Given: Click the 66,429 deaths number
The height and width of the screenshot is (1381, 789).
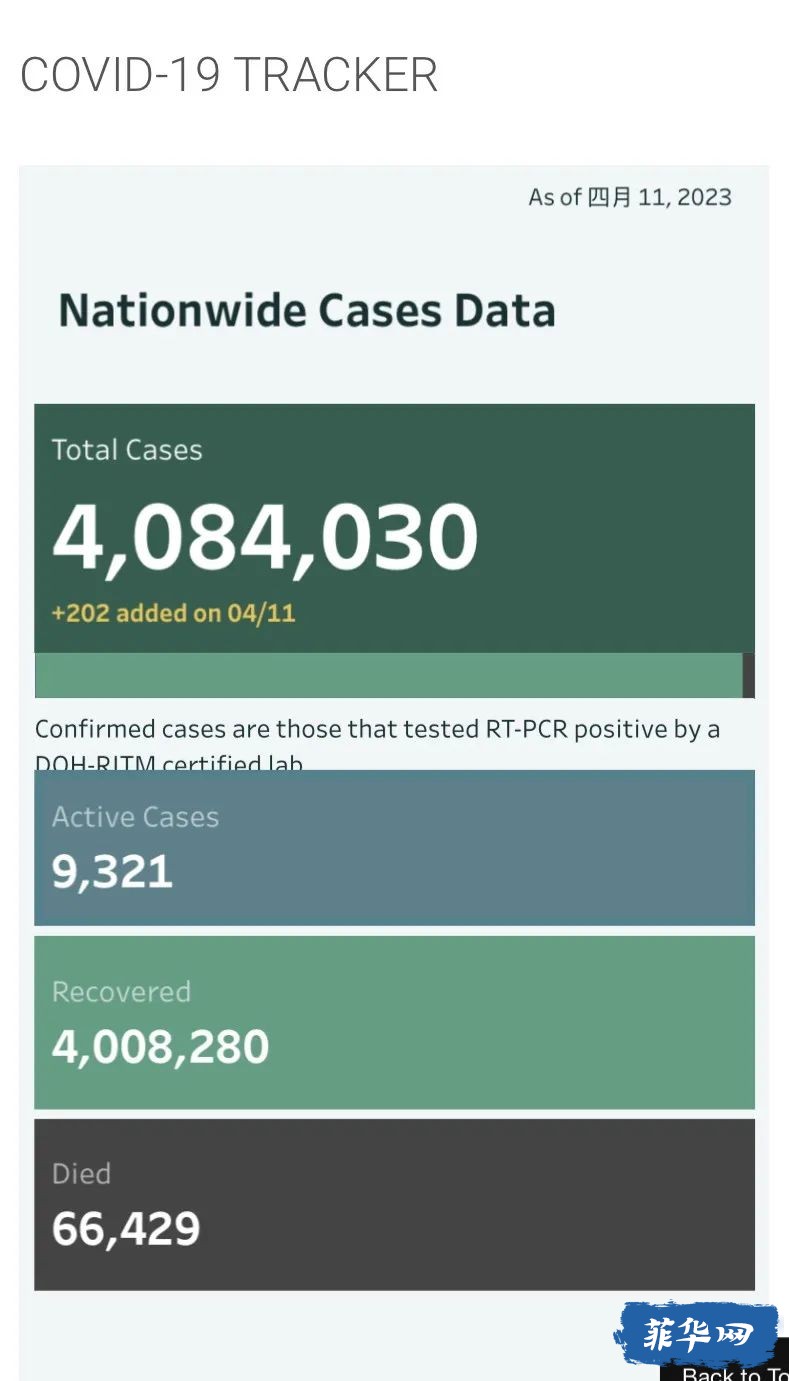Looking at the screenshot, I should pyautogui.click(x=126, y=1229).
